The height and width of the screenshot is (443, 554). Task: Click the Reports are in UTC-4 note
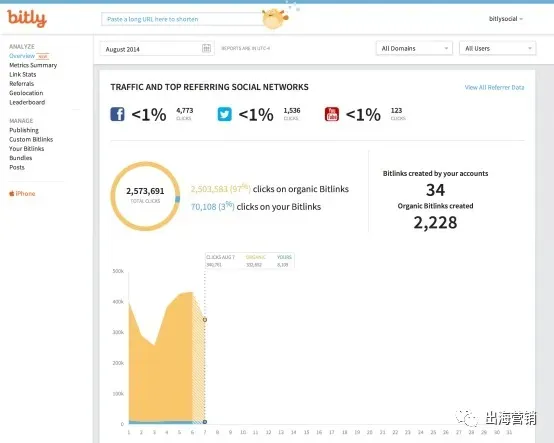246,48
